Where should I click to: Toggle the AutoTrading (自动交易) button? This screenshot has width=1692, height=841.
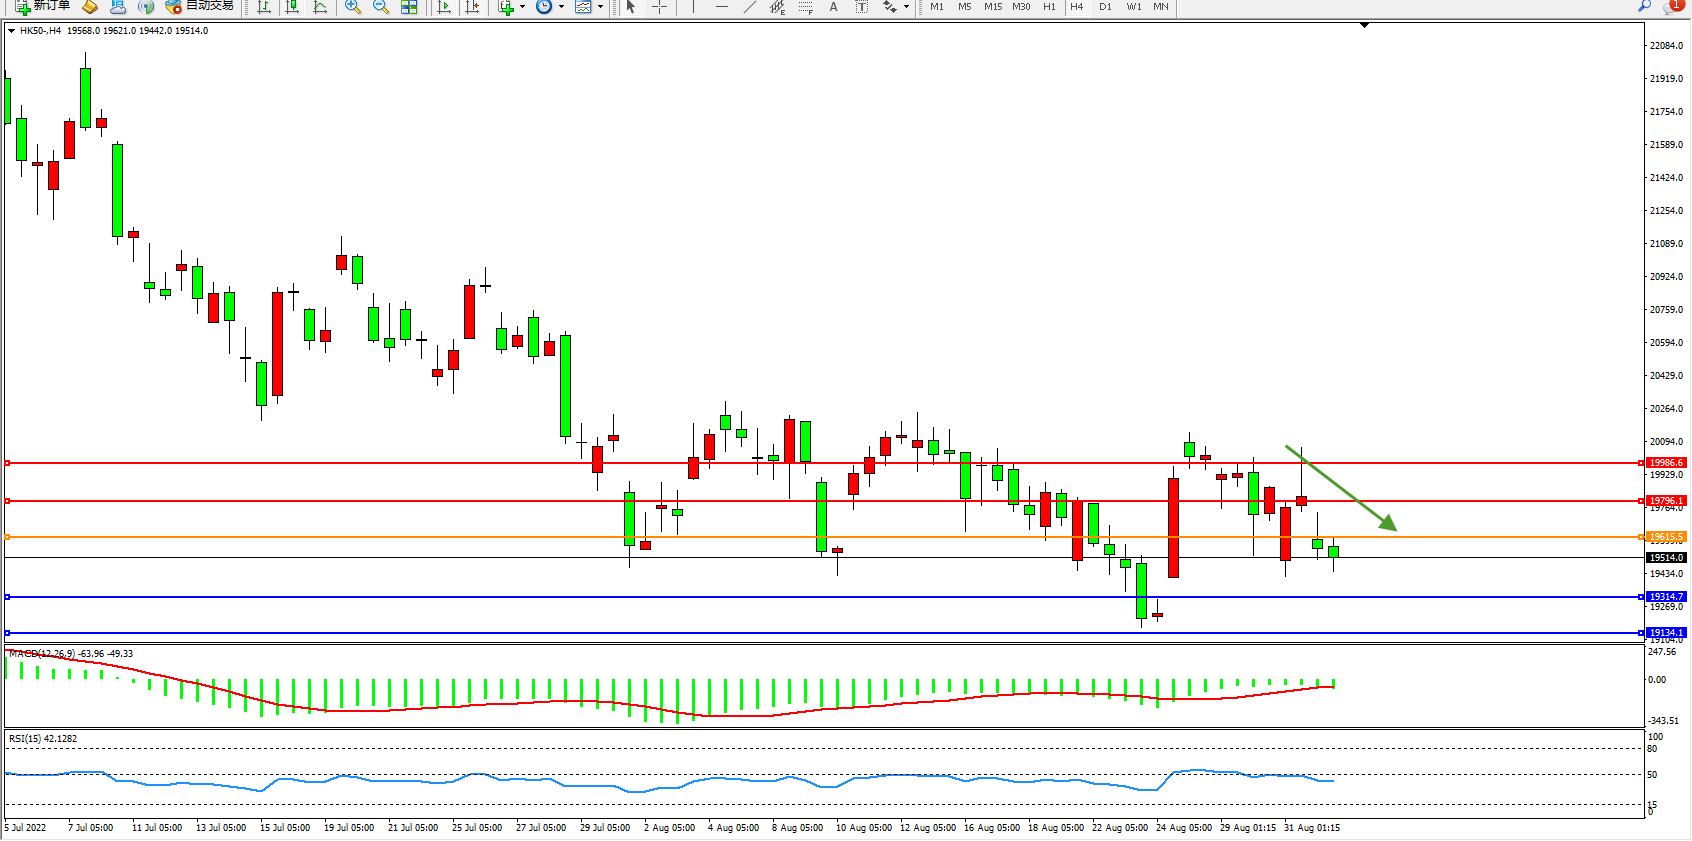(199, 6)
